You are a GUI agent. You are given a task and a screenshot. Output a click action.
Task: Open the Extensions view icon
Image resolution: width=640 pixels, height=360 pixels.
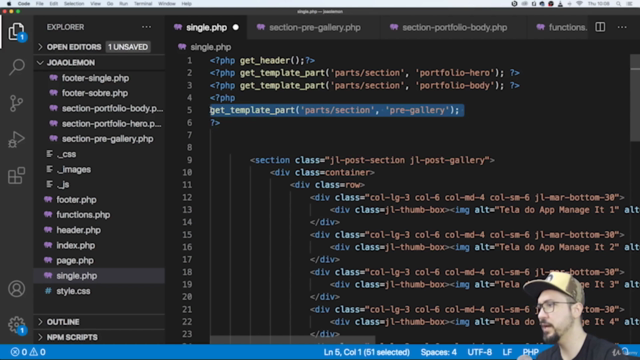[16, 176]
